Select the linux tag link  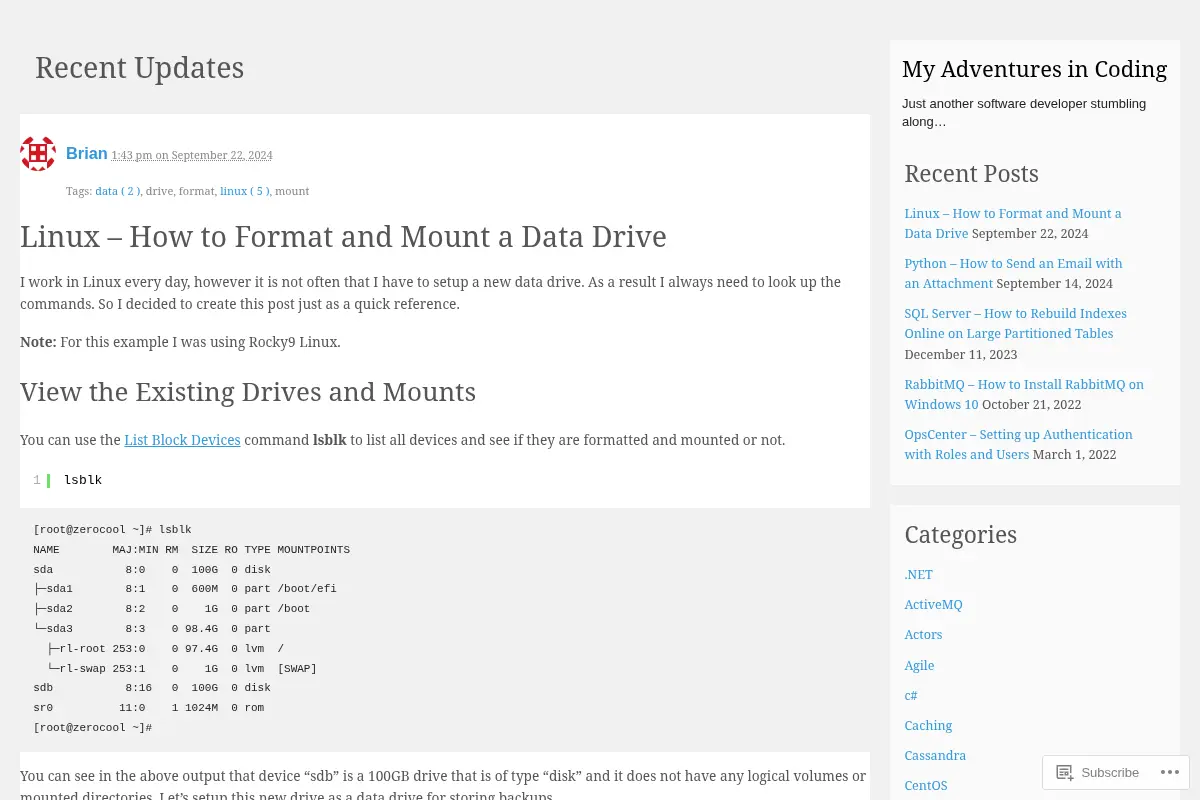pyautogui.click(x=245, y=191)
